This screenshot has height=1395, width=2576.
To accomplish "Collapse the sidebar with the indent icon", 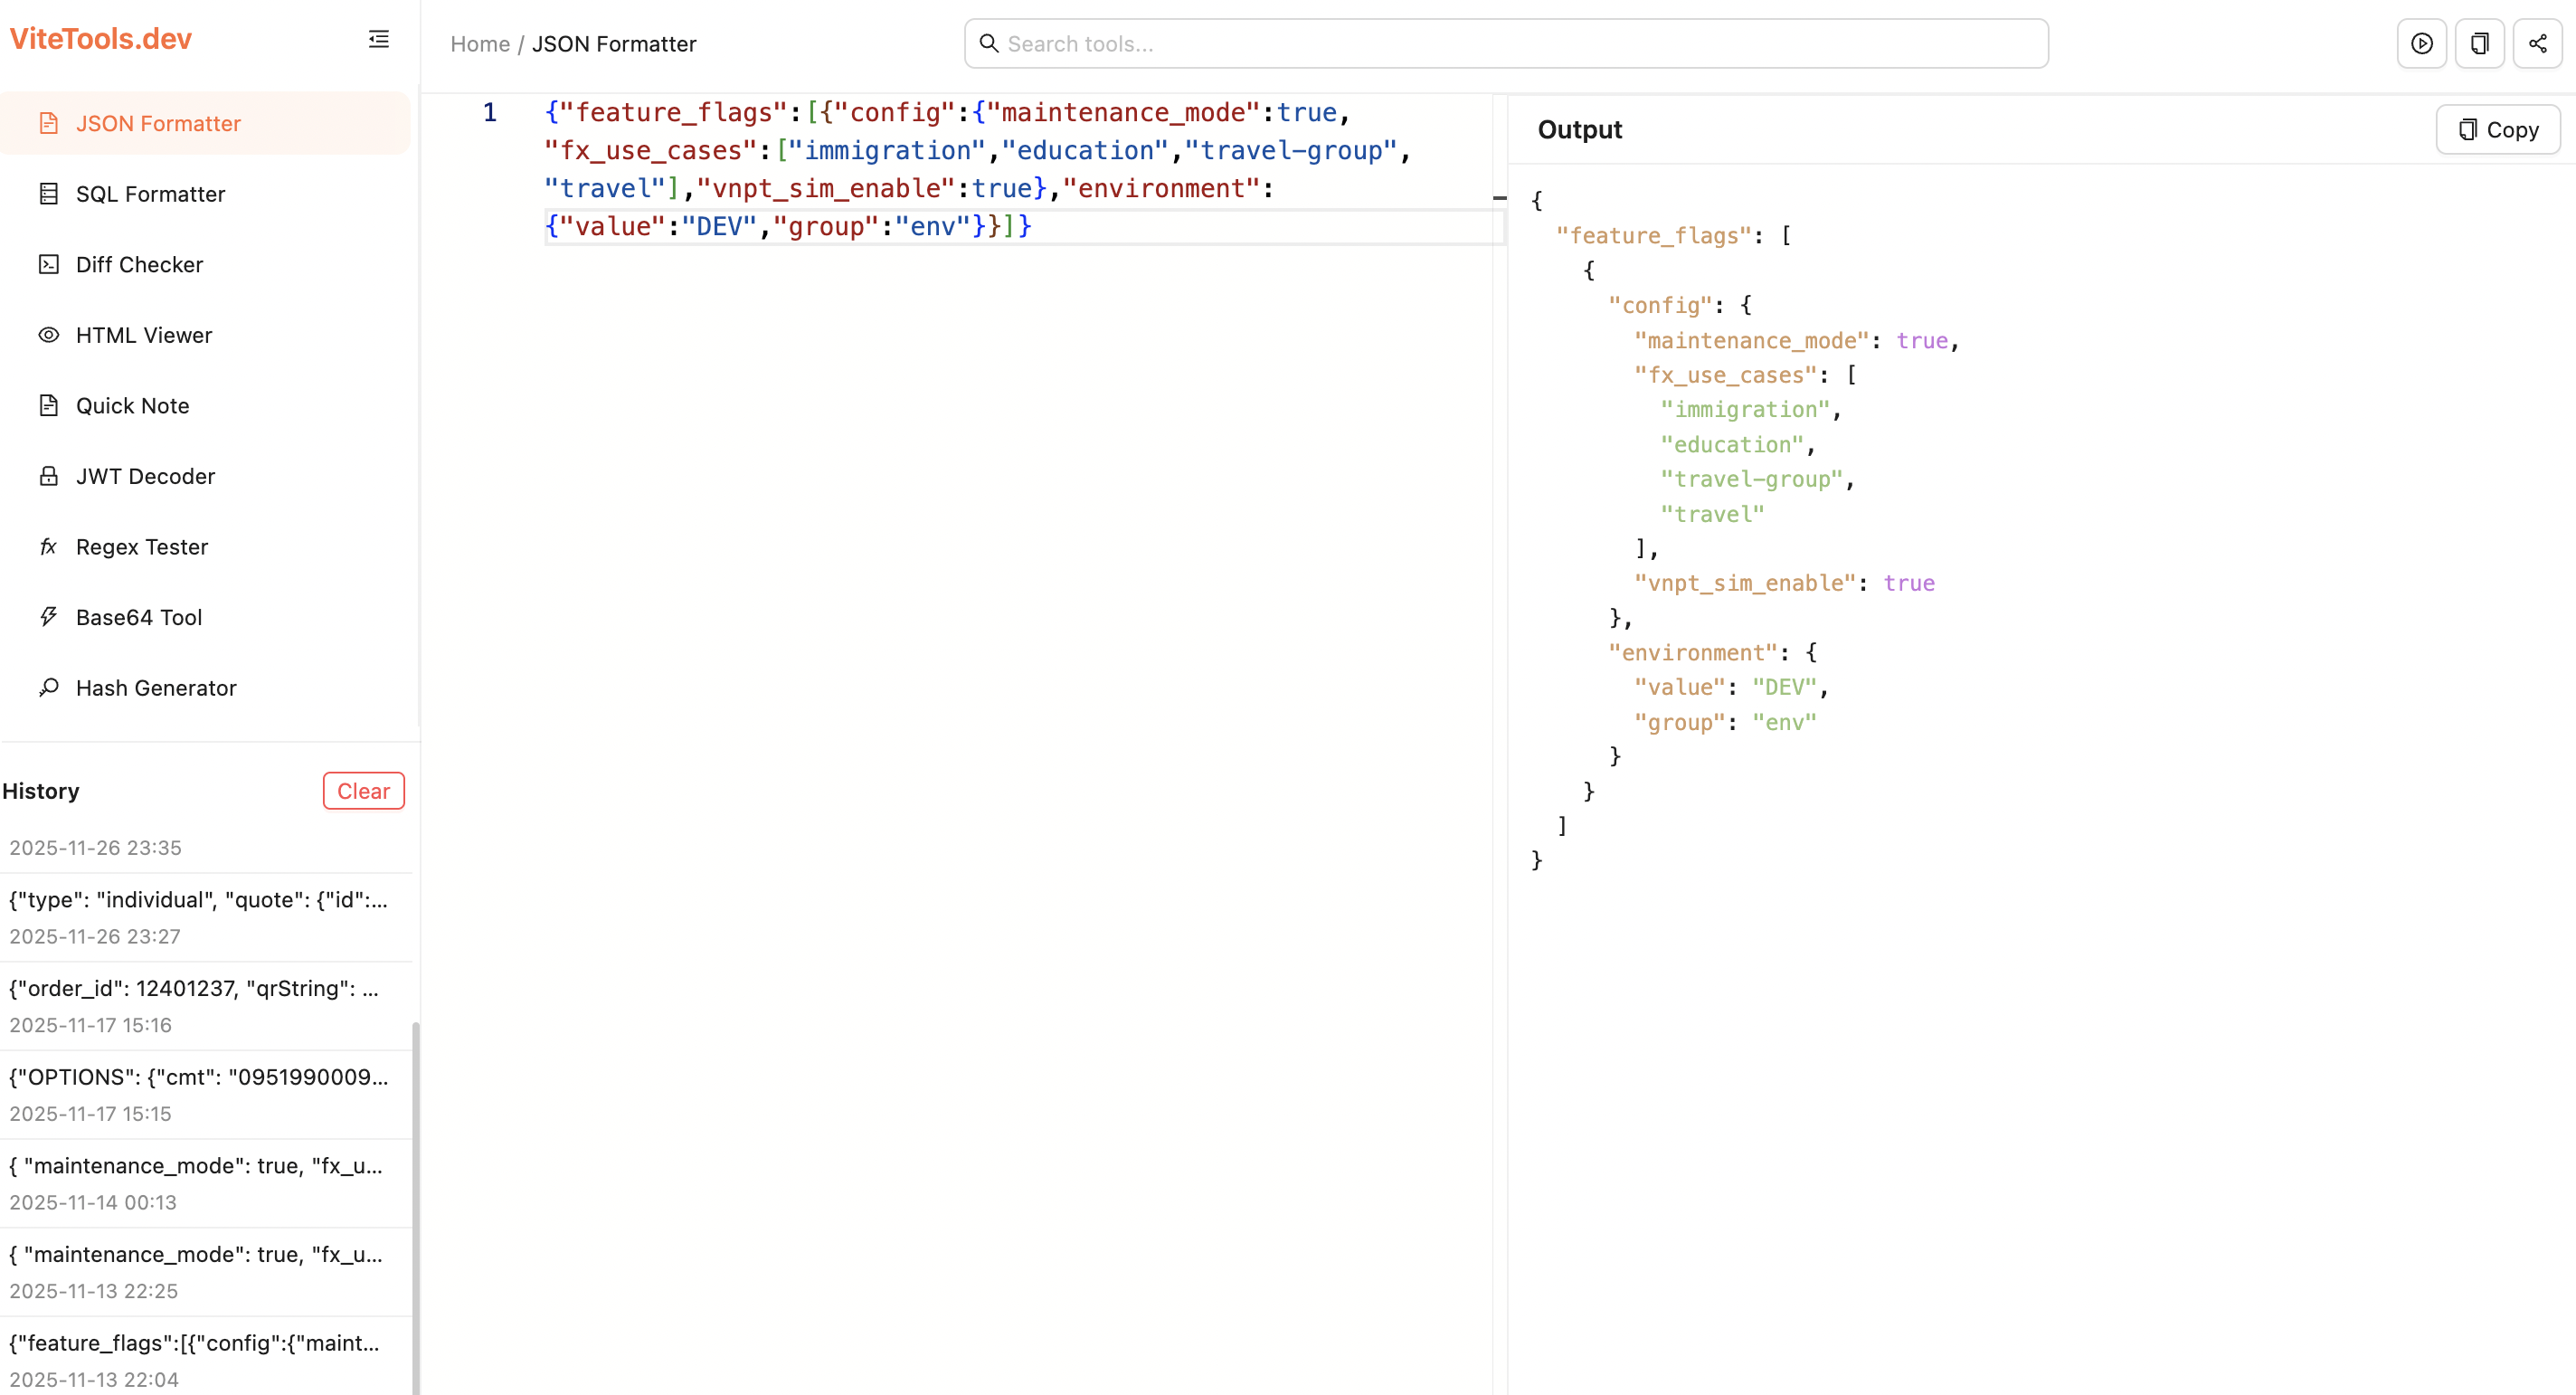I will point(377,39).
